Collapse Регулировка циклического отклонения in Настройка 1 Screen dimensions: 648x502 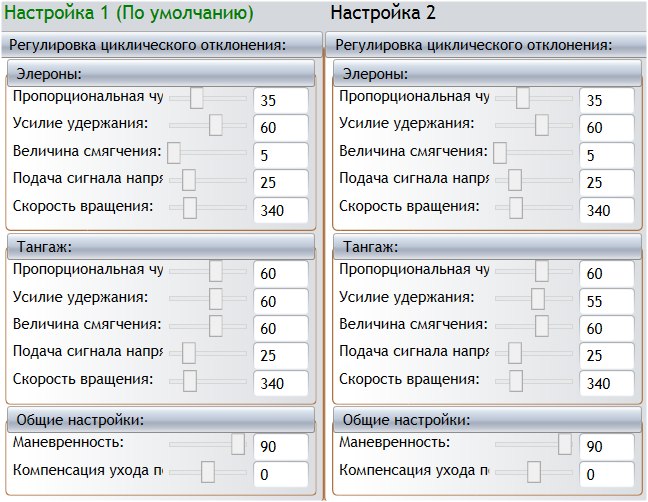click(148, 45)
